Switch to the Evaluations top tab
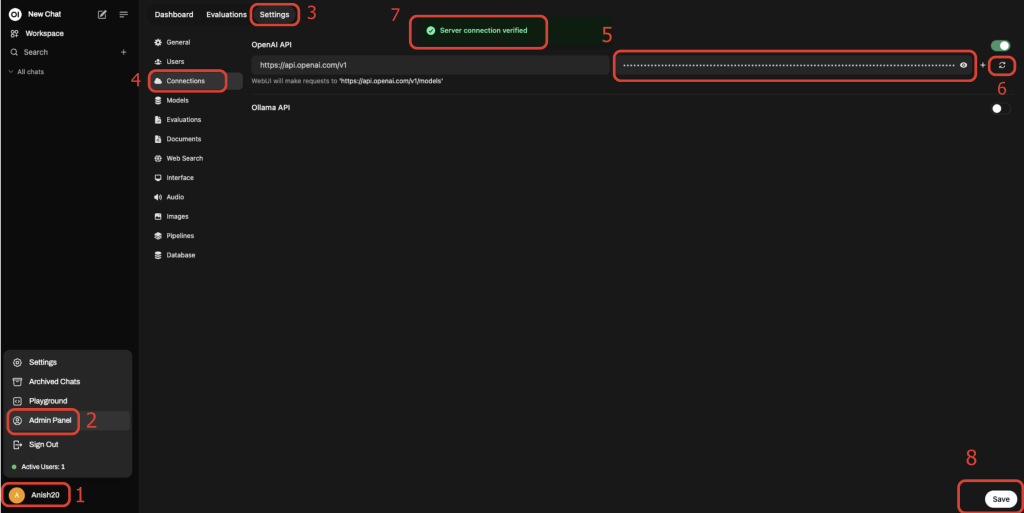This screenshot has width=1024, height=513. point(227,14)
